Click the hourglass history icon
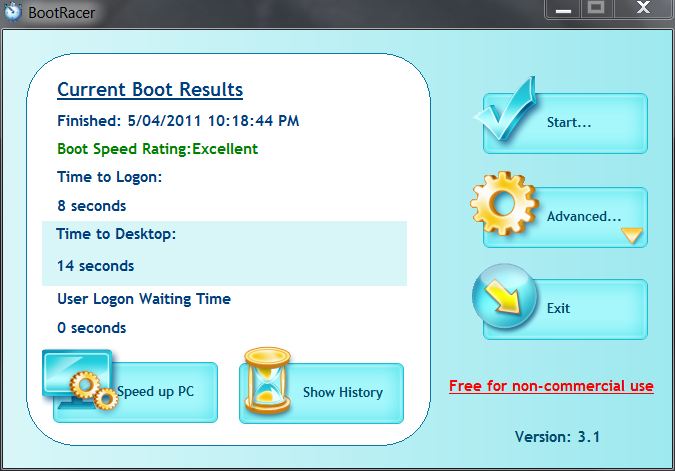 pos(267,381)
